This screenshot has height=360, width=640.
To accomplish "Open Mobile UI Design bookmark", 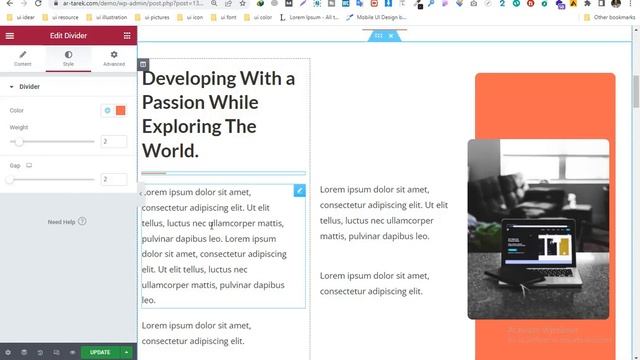I will tap(376, 18).
